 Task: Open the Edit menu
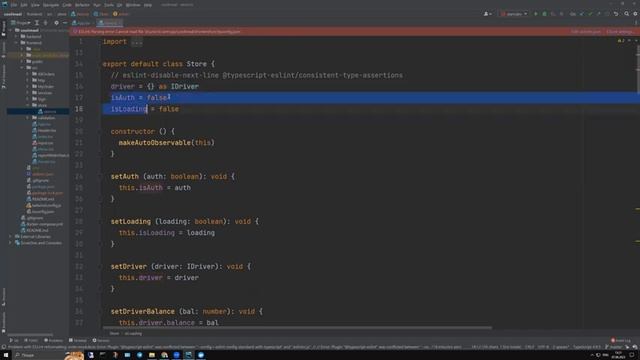pyautogui.click(x=24, y=5)
